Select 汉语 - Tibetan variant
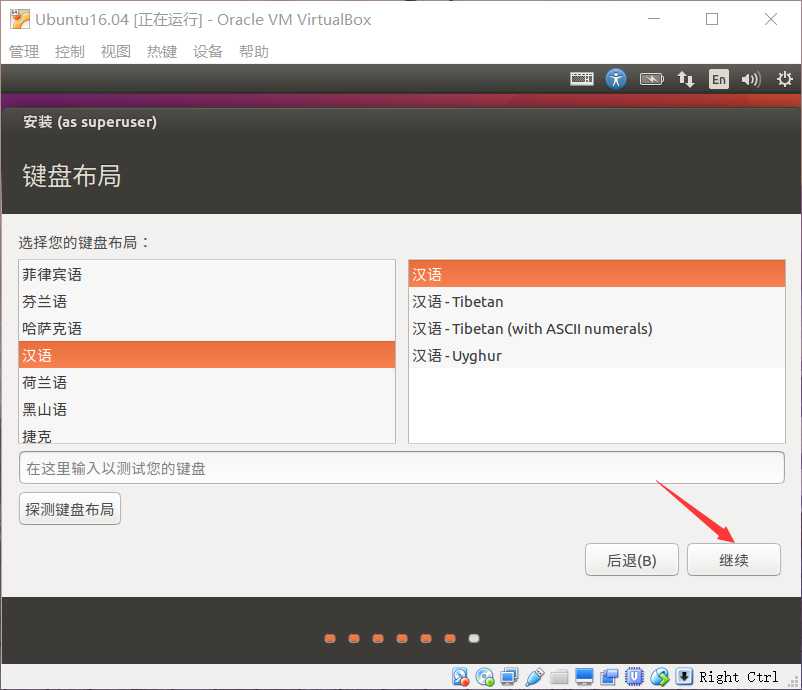Screen dimensions: 802x690 [596, 301]
